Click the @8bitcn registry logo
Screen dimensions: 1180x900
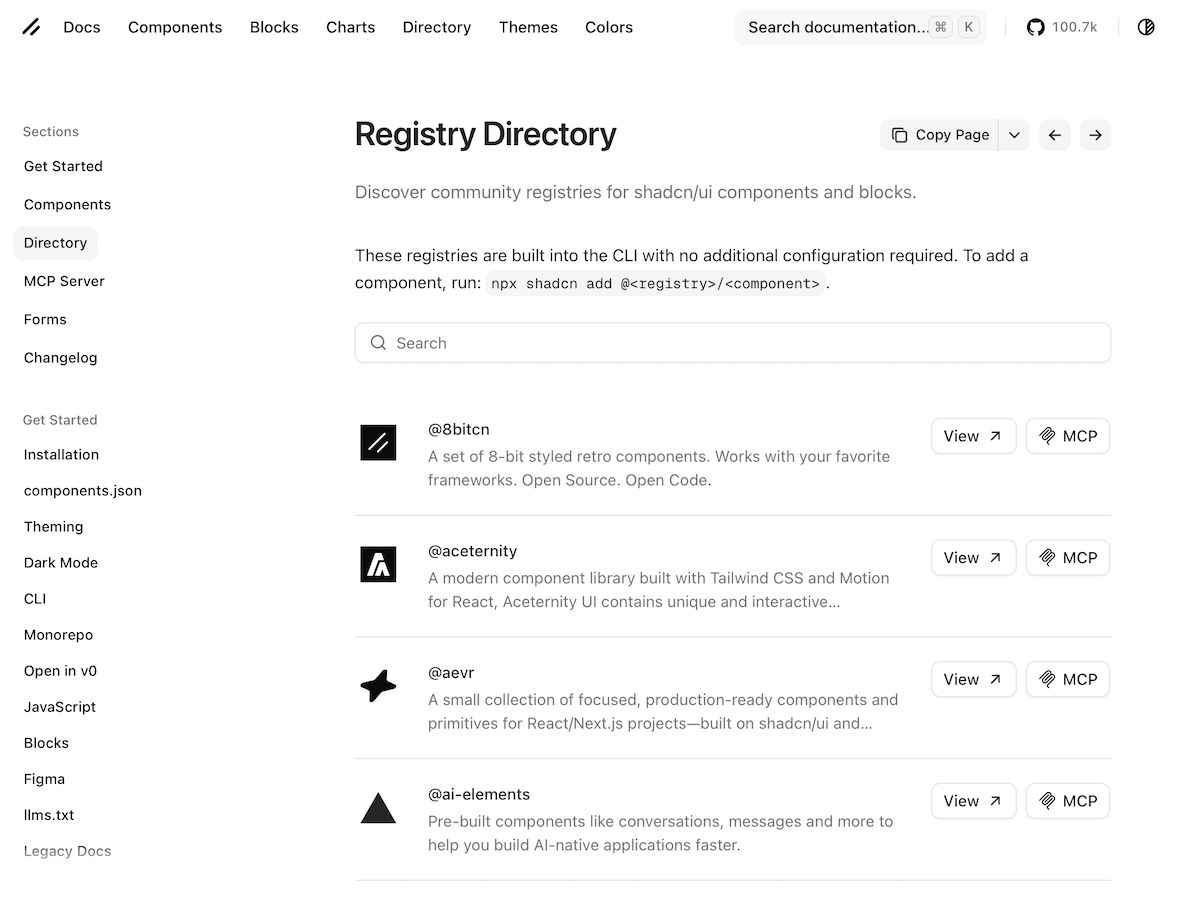[378, 442]
